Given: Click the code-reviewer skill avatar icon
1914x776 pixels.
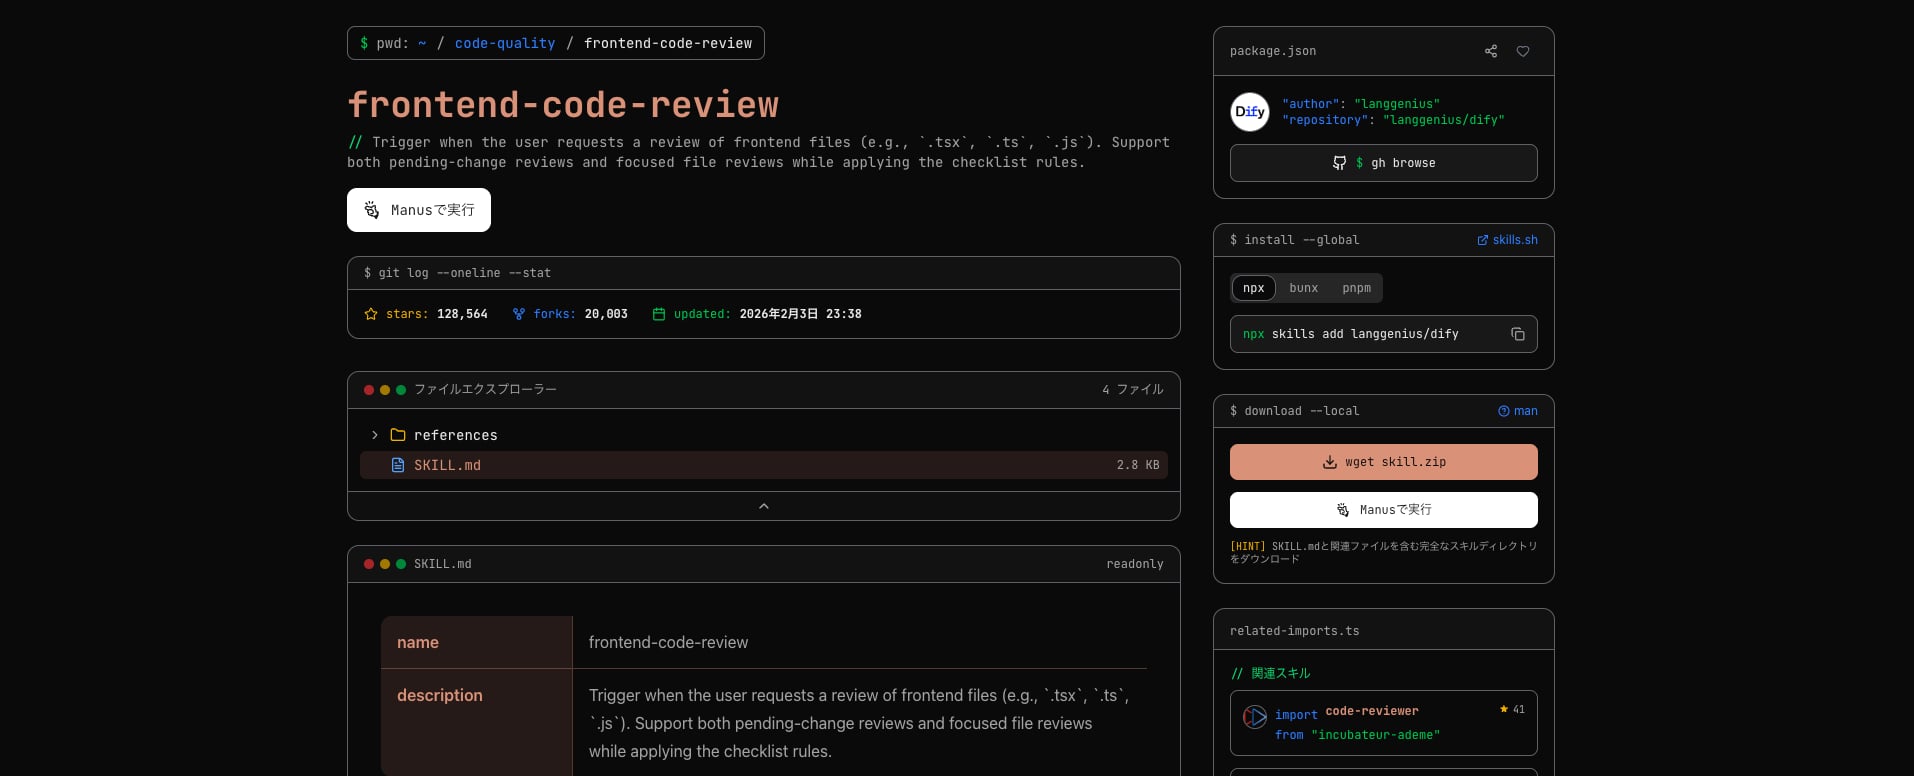Looking at the screenshot, I should (1254, 717).
